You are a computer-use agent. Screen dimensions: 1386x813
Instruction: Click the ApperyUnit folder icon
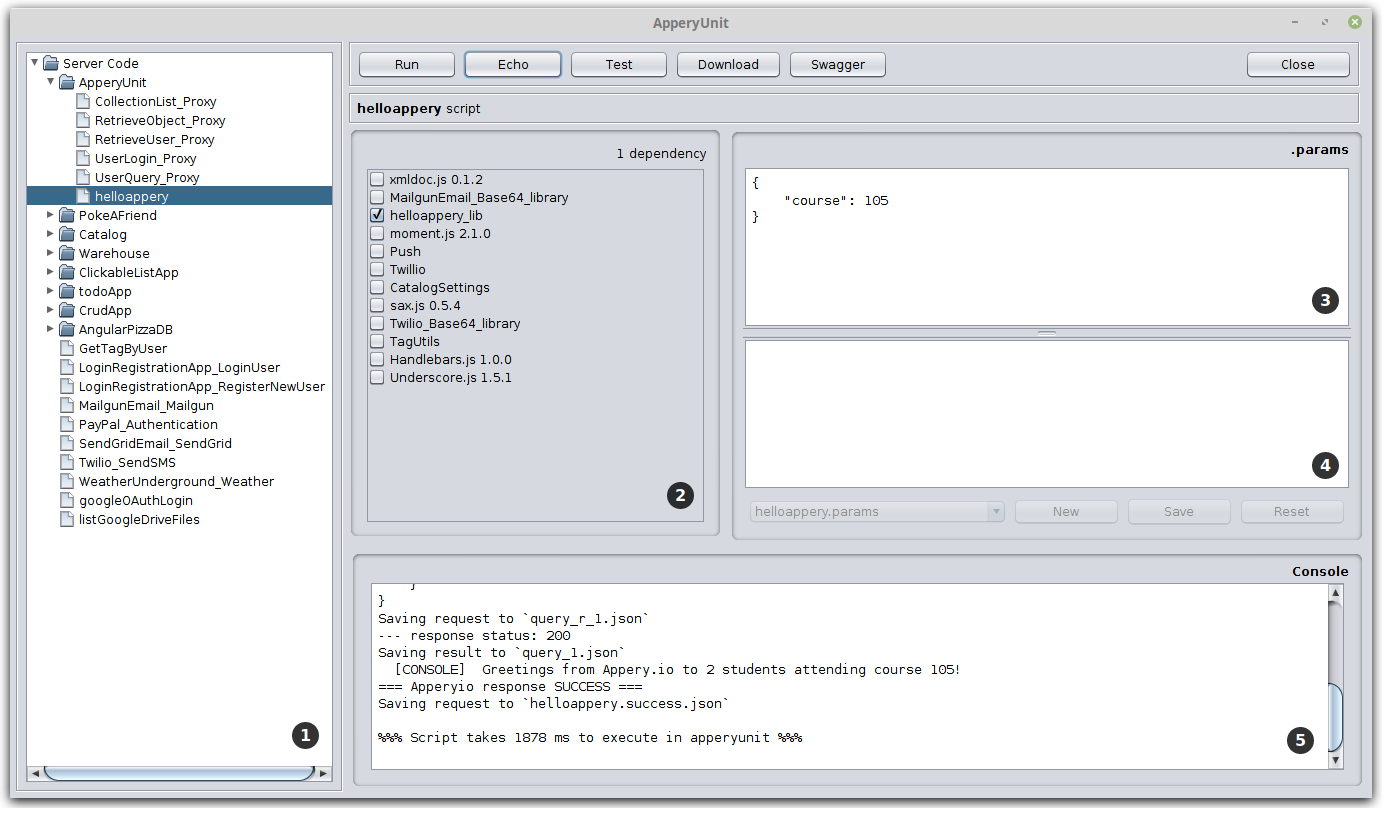click(x=67, y=82)
